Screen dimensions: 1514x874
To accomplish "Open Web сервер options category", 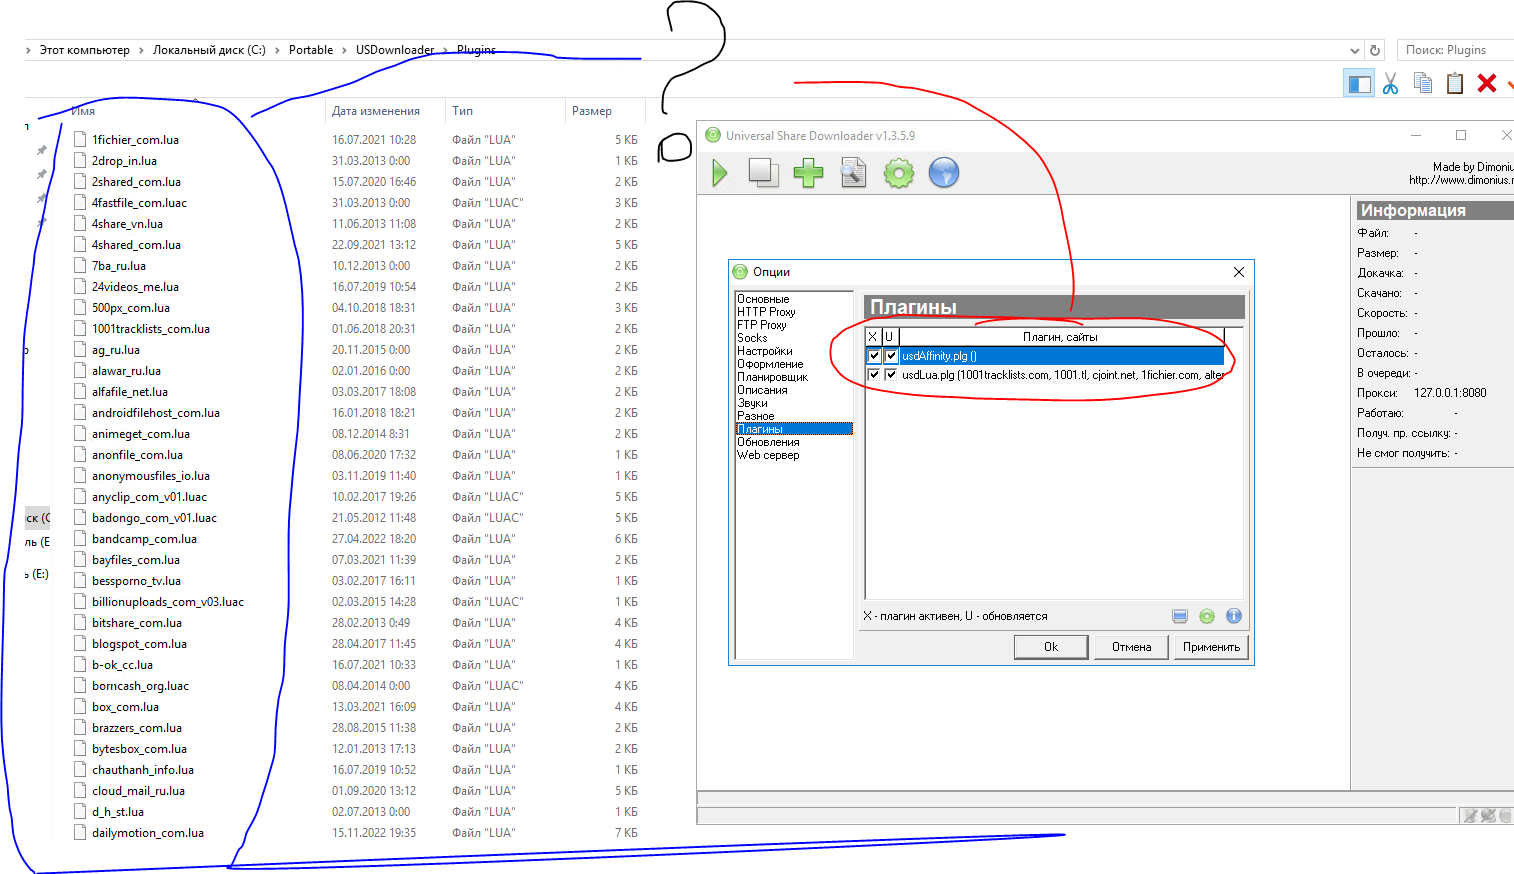I will [768, 455].
